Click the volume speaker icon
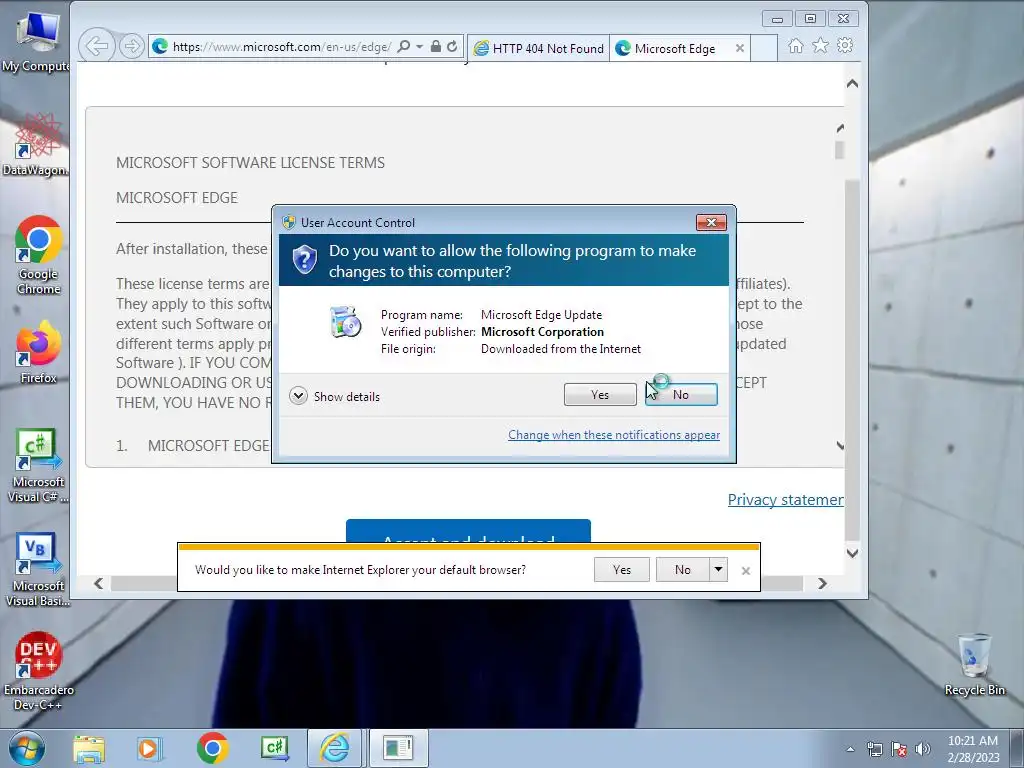This screenshot has width=1024, height=768. 923,749
